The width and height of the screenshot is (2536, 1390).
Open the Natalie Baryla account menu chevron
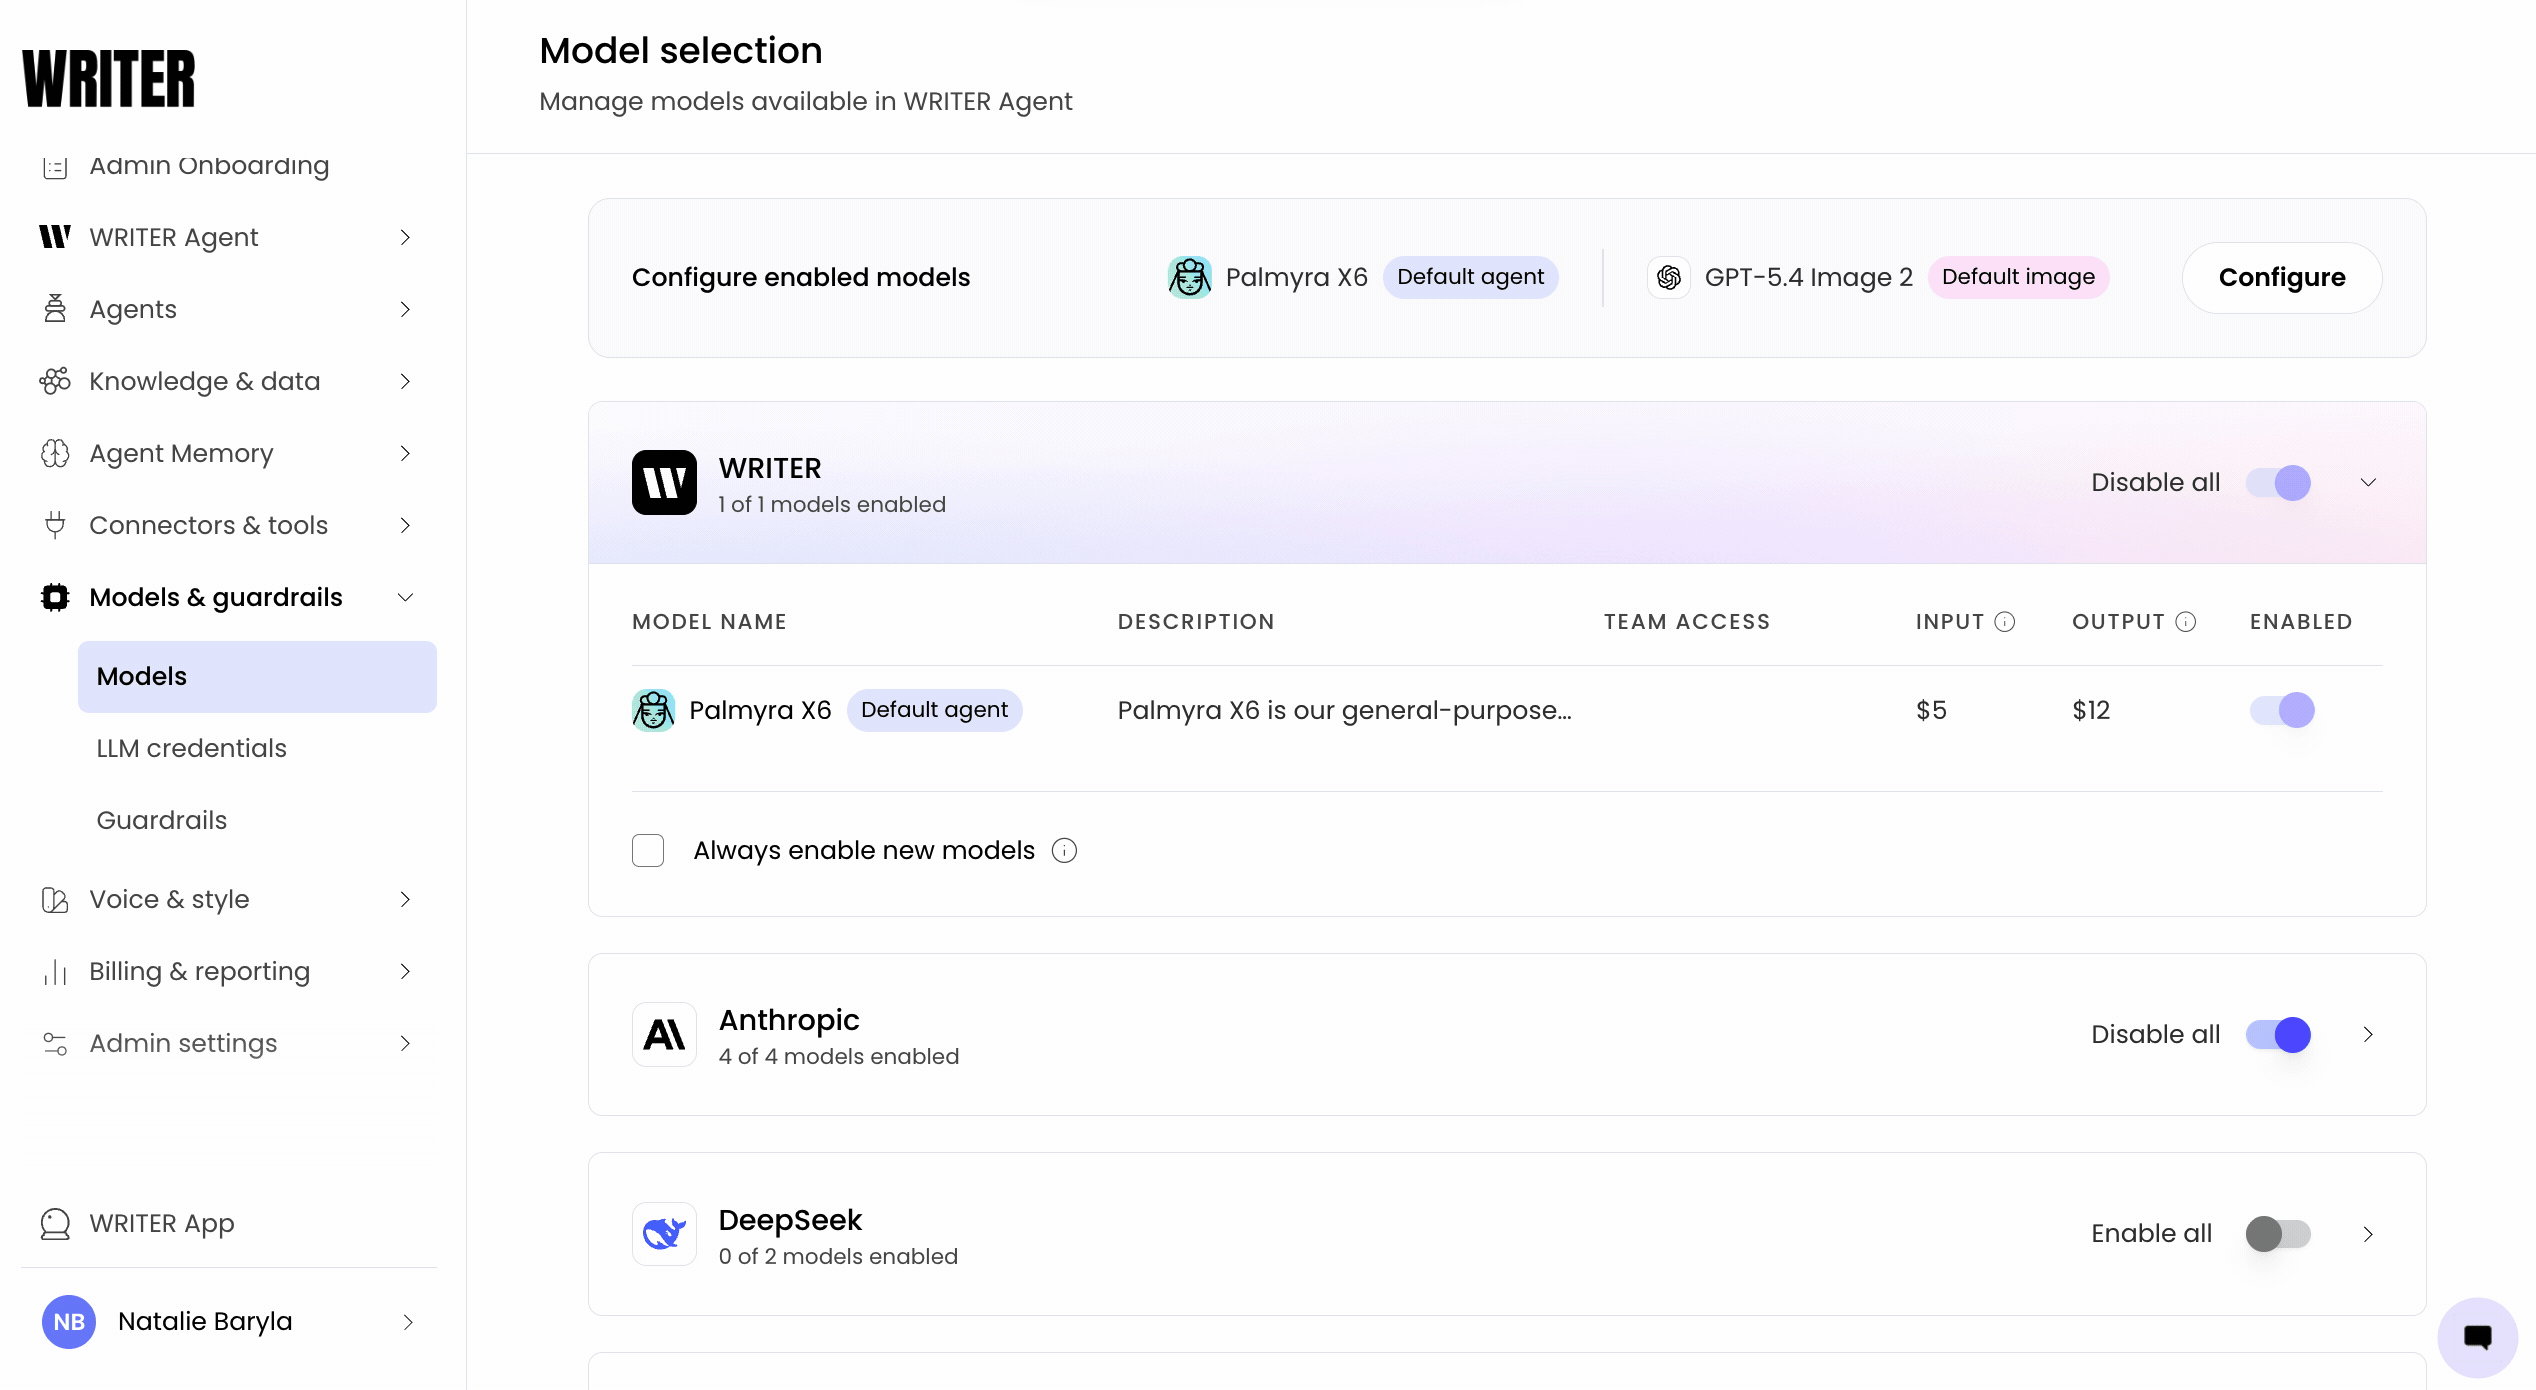point(408,1322)
